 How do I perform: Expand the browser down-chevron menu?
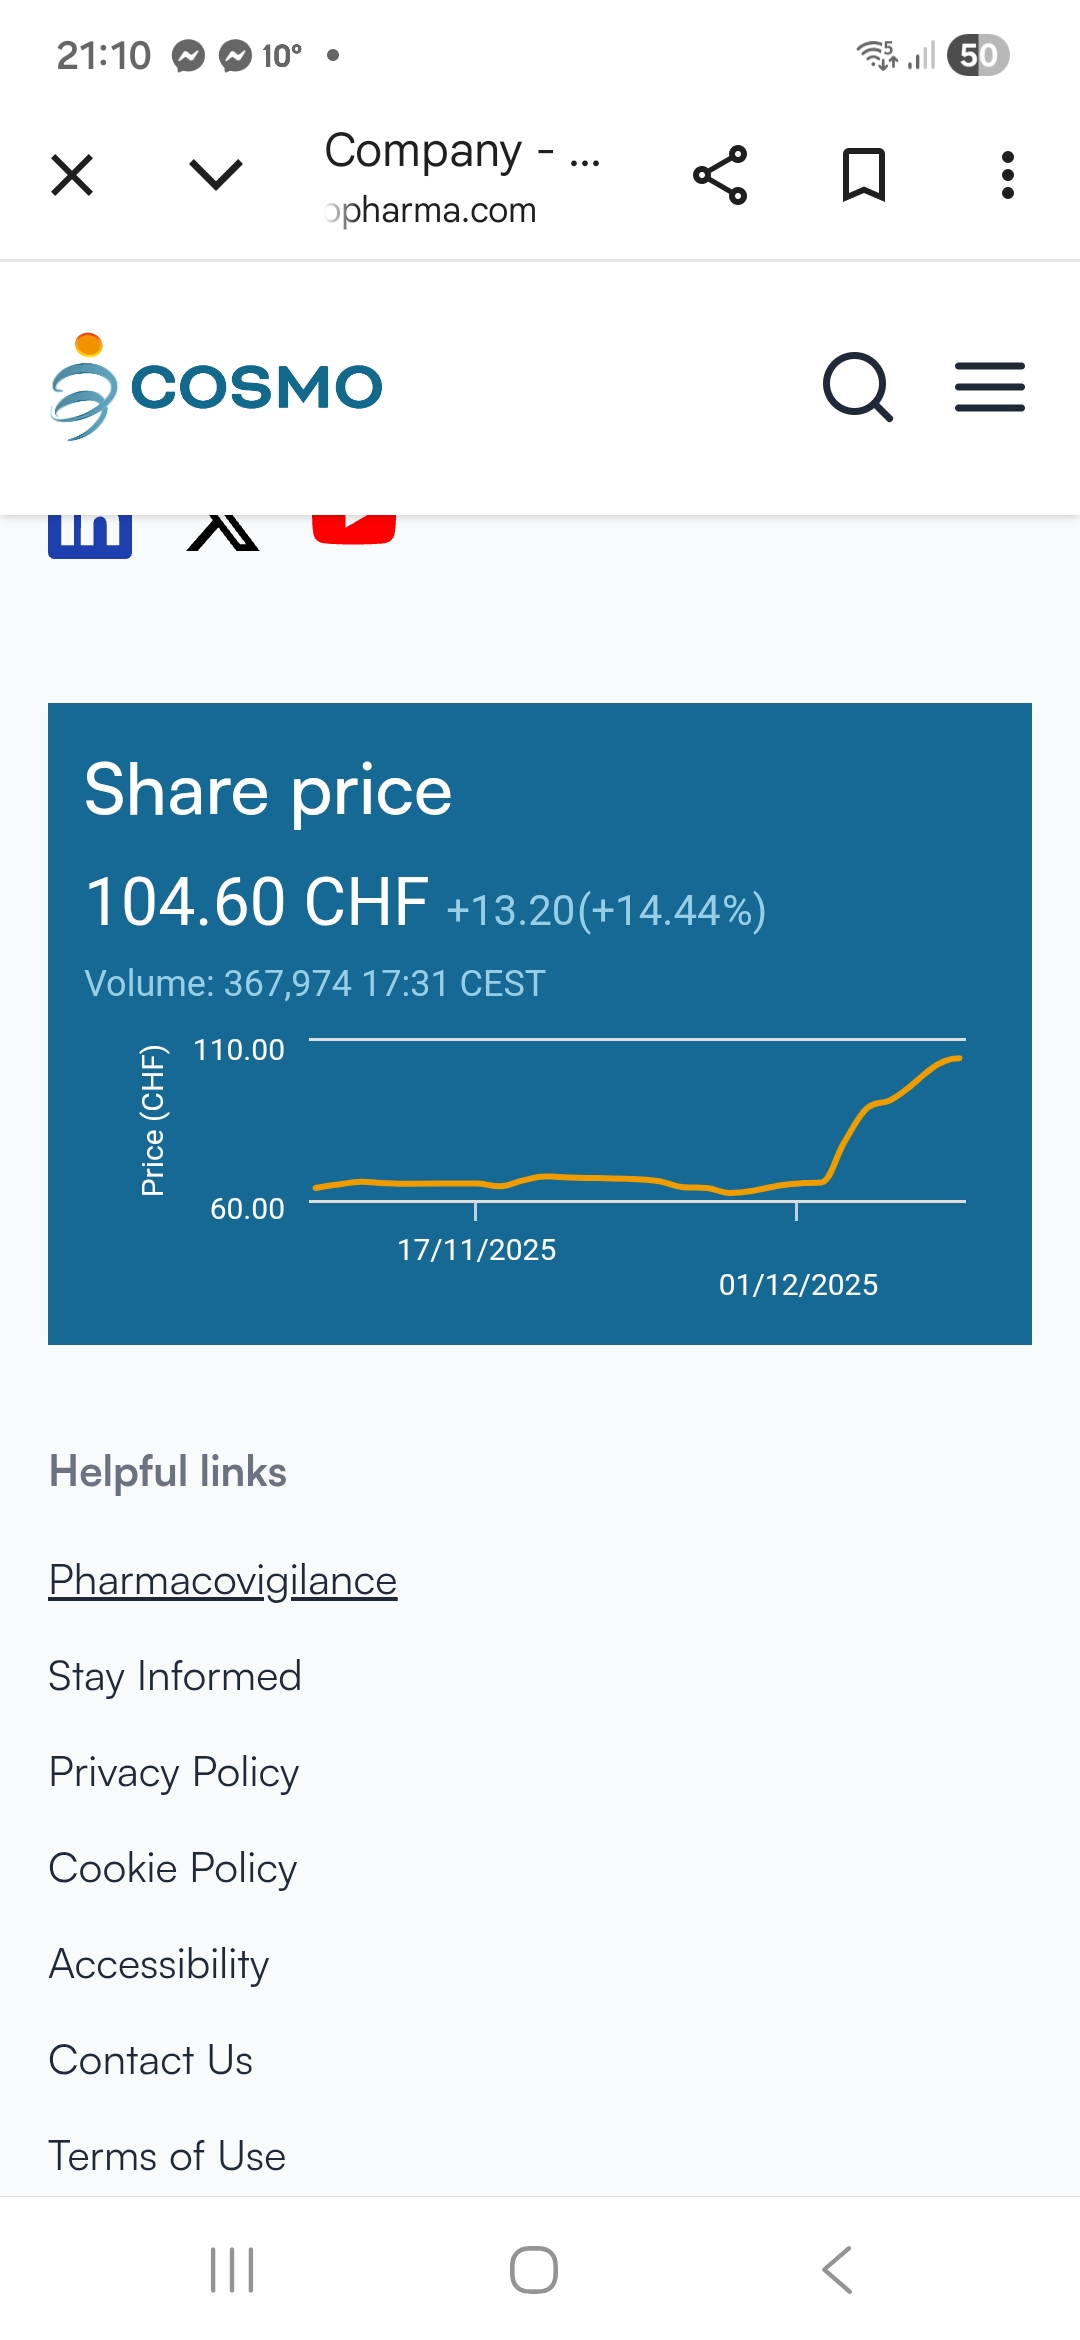(x=216, y=175)
